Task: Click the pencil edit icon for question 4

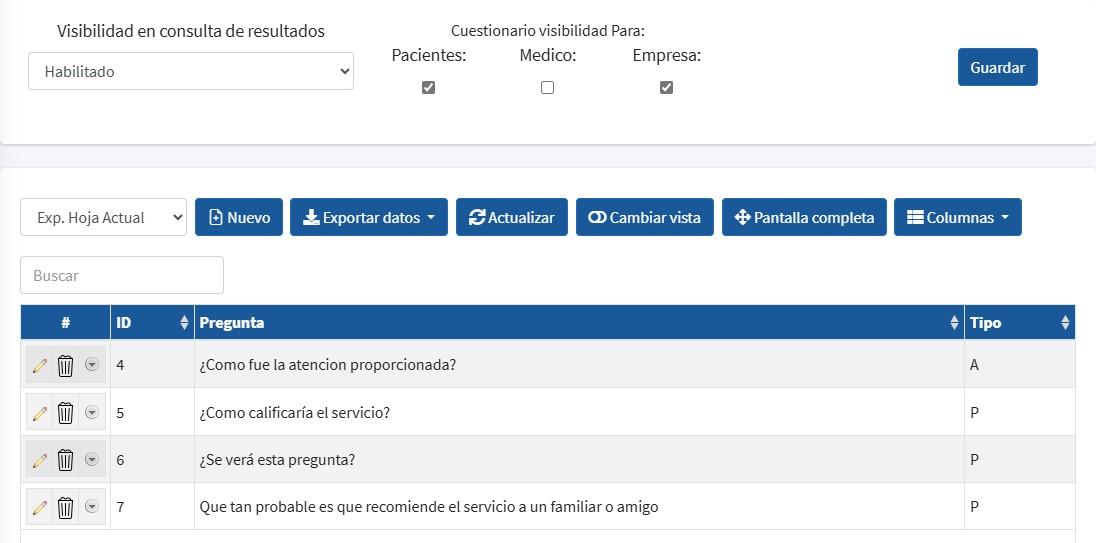Action: (40, 365)
